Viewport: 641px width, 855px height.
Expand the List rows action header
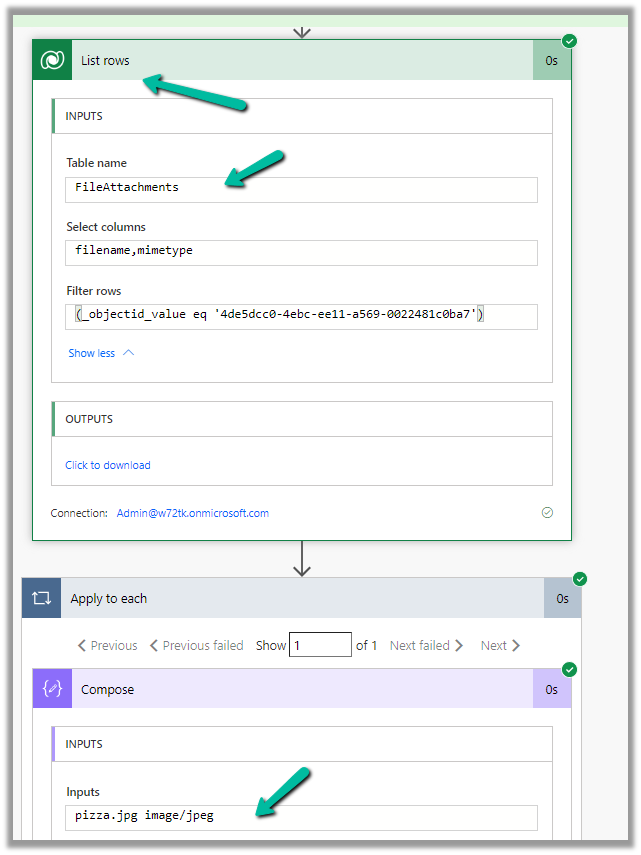(x=300, y=61)
